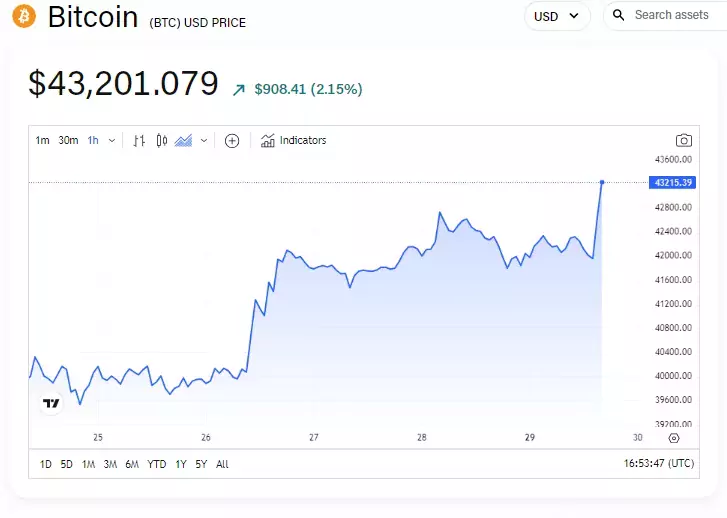Image resolution: width=727 pixels, height=518 pixels.
Task: Switch interval to 30m
Action: point(68,140)
